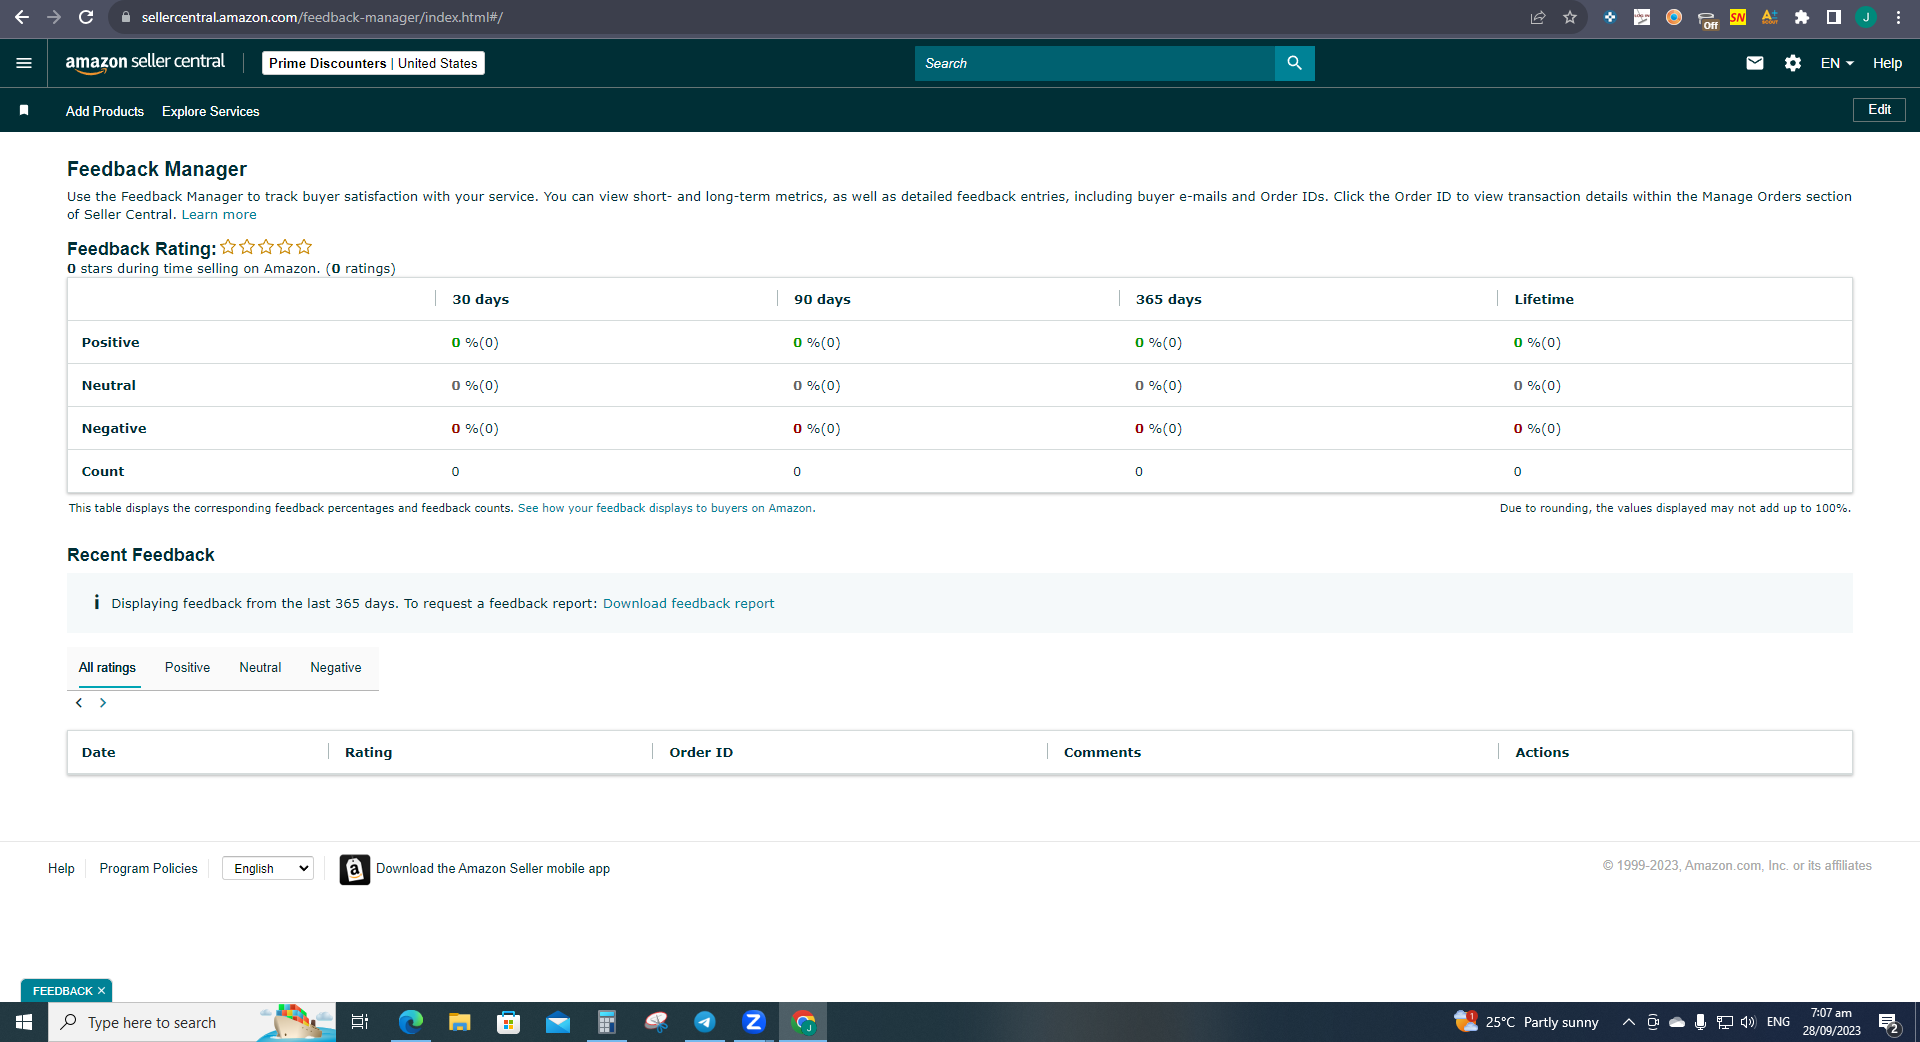Open the notification center icon
The height and width of the screenshot is (1042, 1920).
1889,1022
